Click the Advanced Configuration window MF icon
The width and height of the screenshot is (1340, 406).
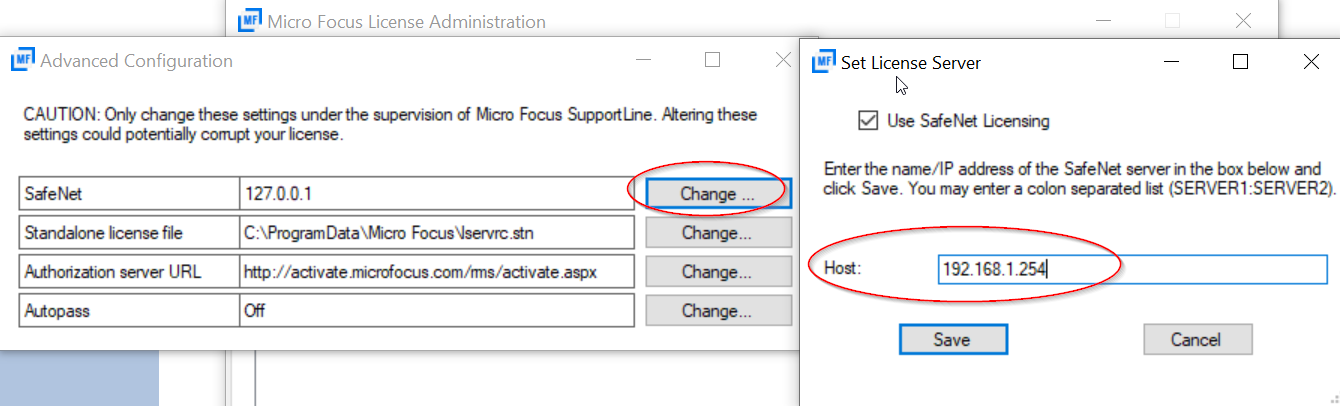pyautogui.click(x=23, y=61)
